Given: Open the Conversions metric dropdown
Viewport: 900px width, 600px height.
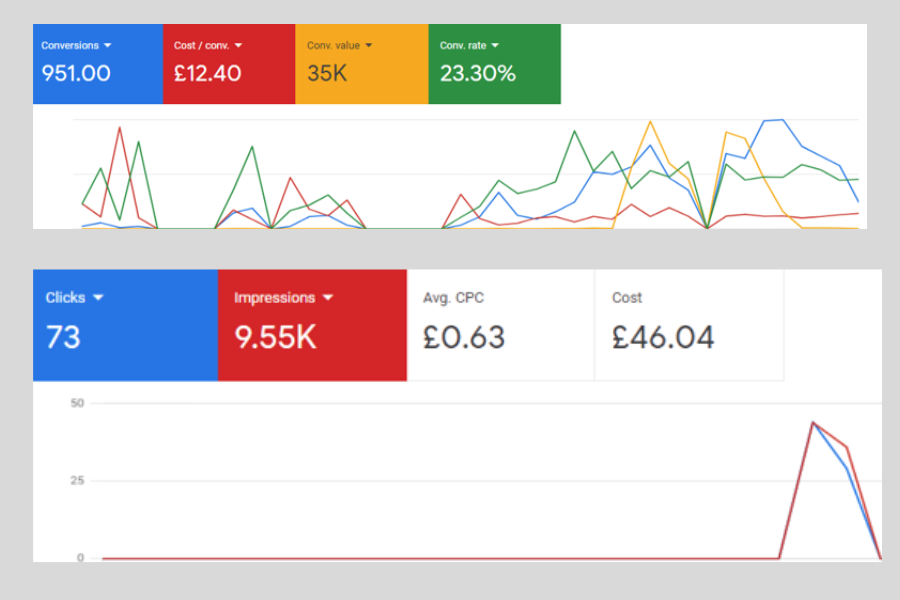Looking at the screenshot, I should click(x=110, y=44).
